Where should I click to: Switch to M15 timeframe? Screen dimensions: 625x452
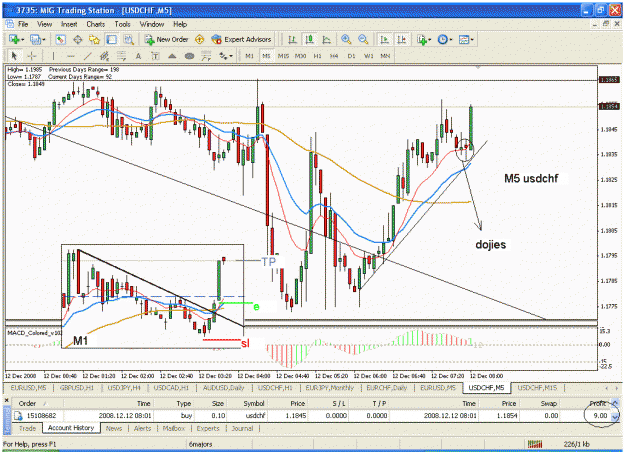coord(283,56)
